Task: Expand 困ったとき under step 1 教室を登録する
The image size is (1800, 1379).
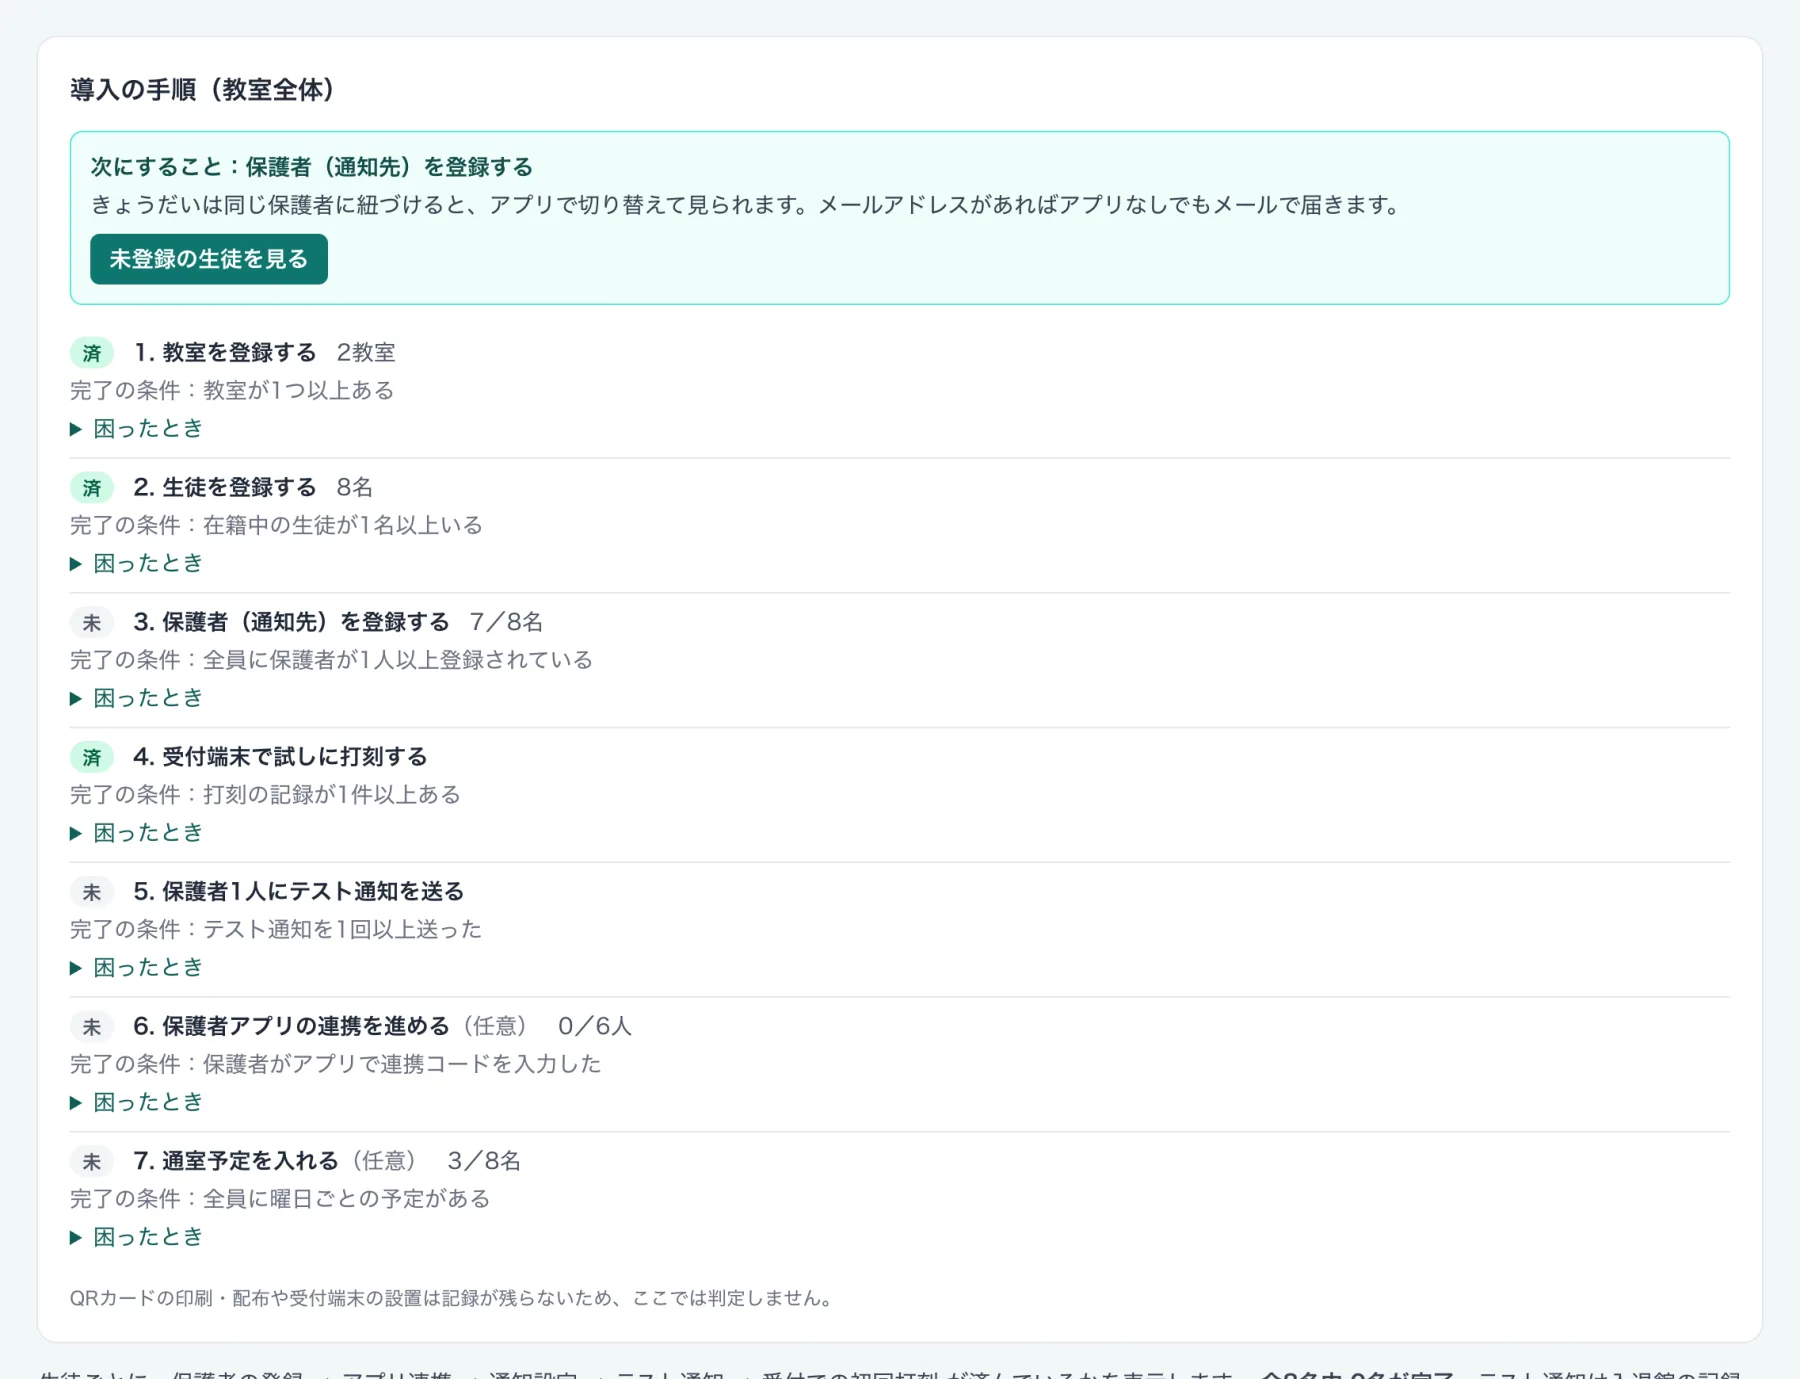Action: pyautogui.click(x=136, y=428)
